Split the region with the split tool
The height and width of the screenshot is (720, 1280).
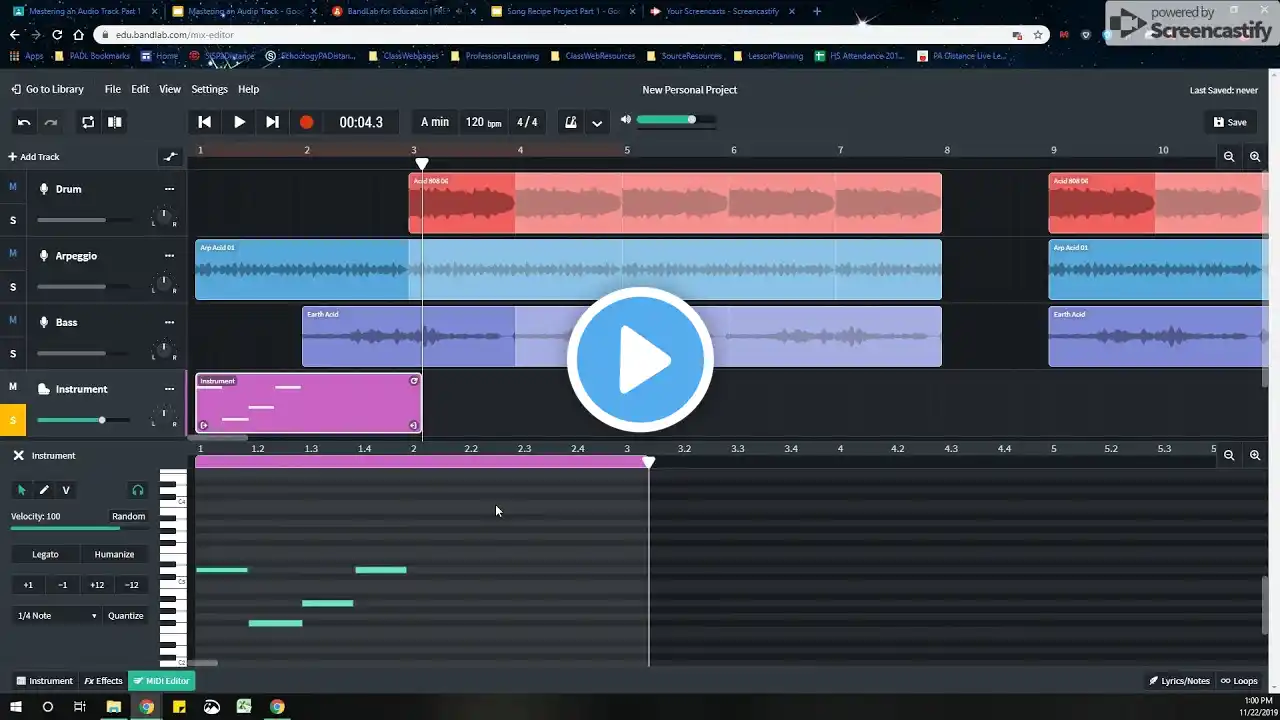click(115, 122)
